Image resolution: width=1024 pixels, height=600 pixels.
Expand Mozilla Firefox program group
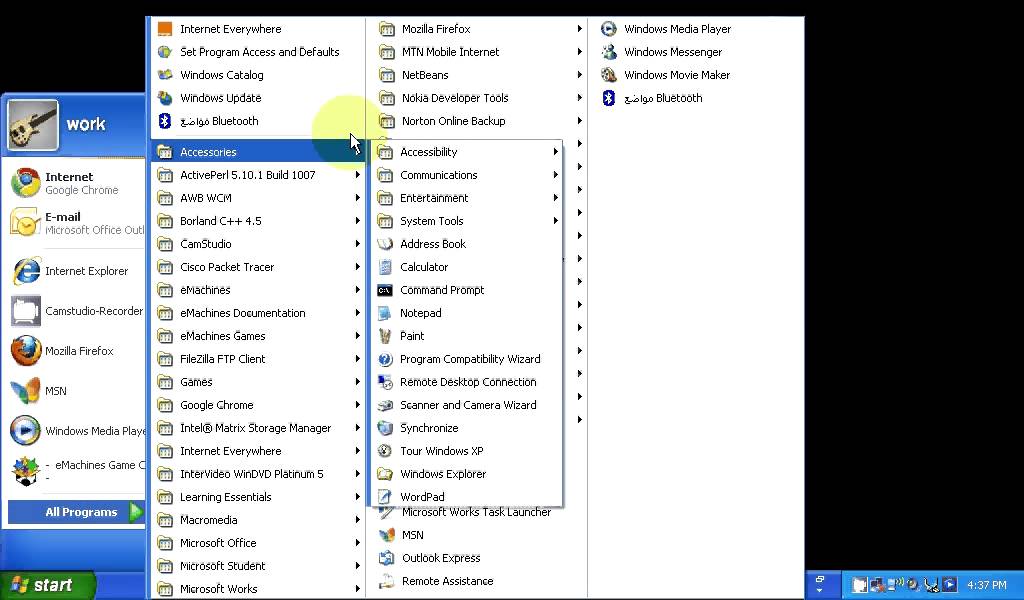(x=480, y=29)
